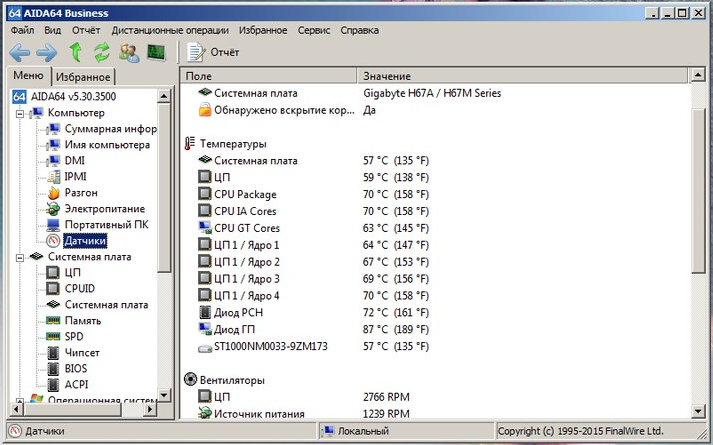Click the Локальный status bar entry
This screenshot has width=713, height=445.
(407, 431)
